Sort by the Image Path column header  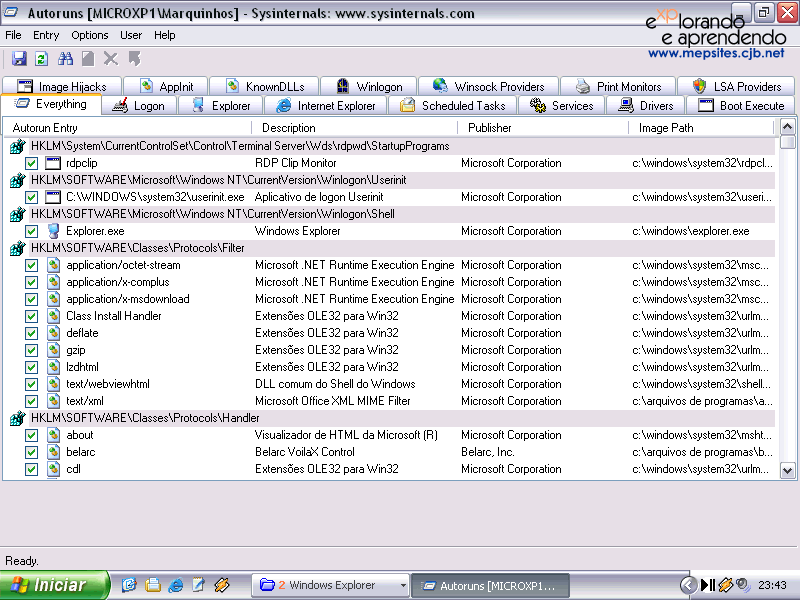tap(702, 128)
